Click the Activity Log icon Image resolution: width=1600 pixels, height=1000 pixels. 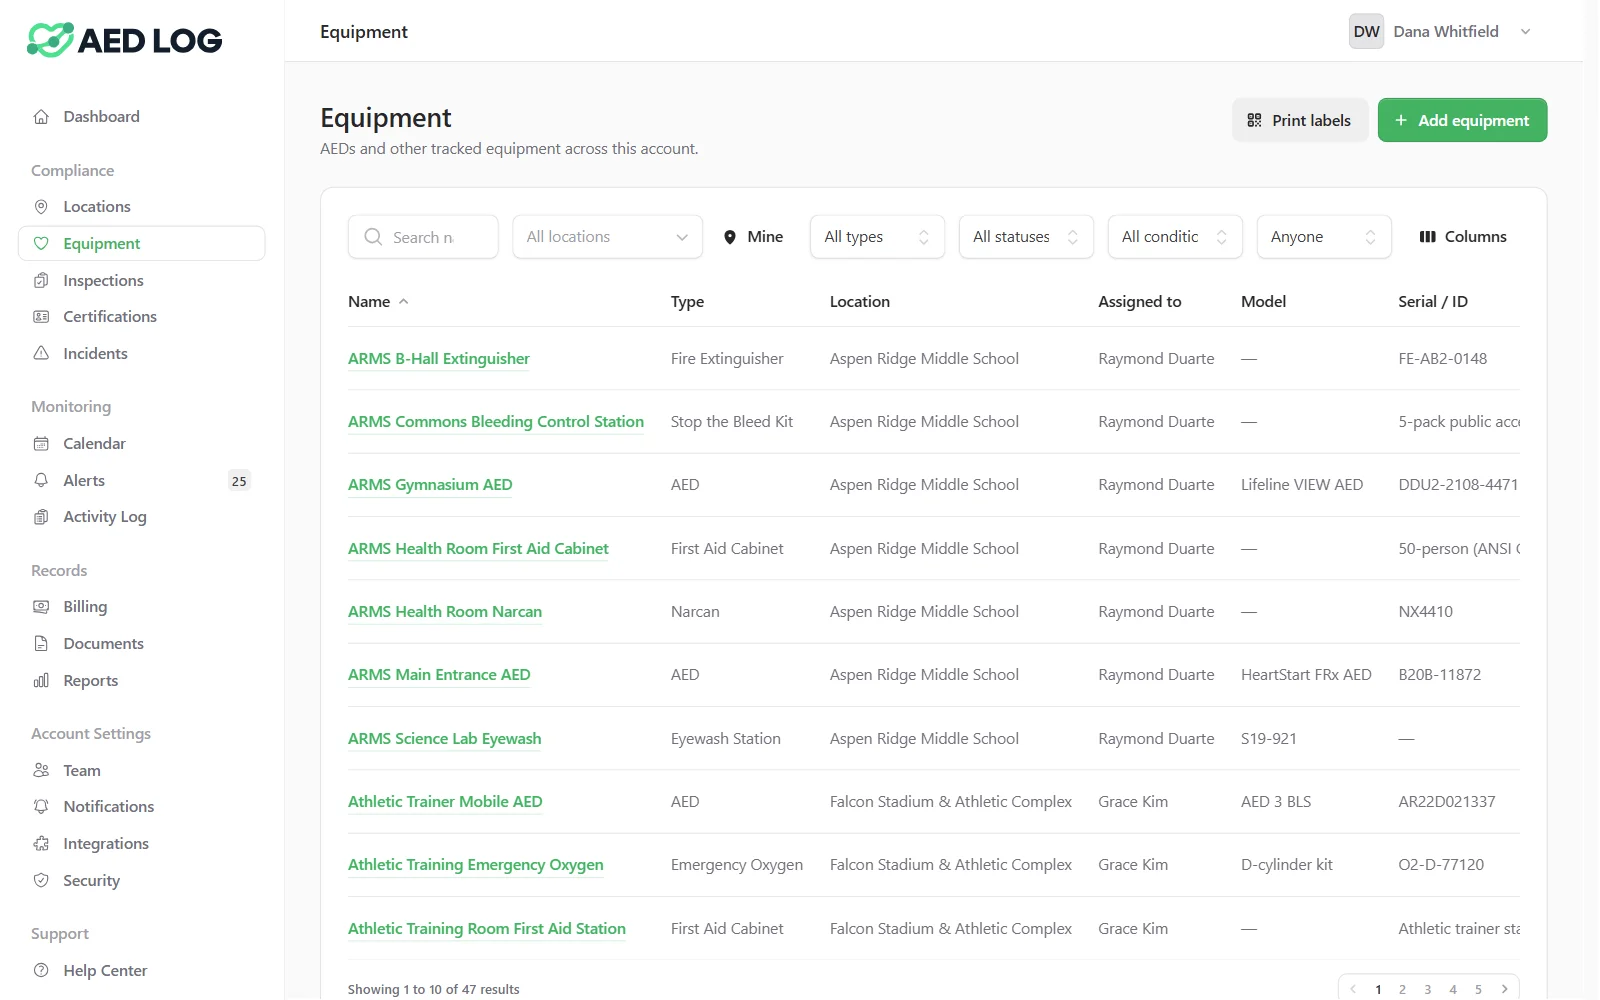(41, 517)
